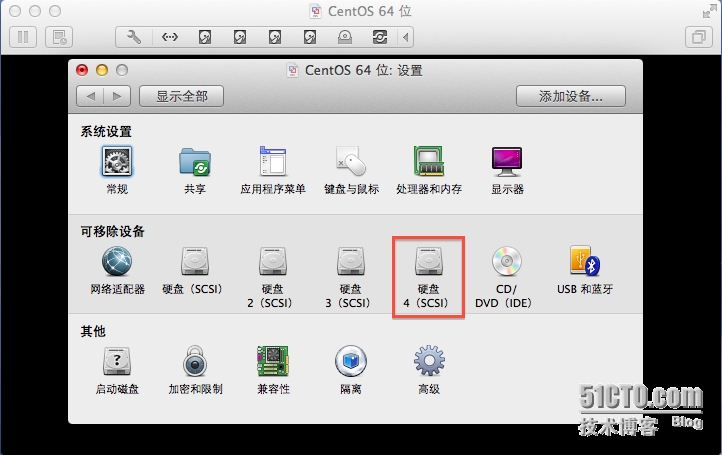
Task: Click the 显示全部 button
Action: [181, 96]
